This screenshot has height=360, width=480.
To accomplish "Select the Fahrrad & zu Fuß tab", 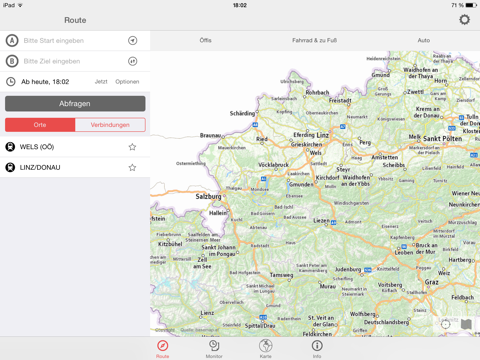I will 314,40.
